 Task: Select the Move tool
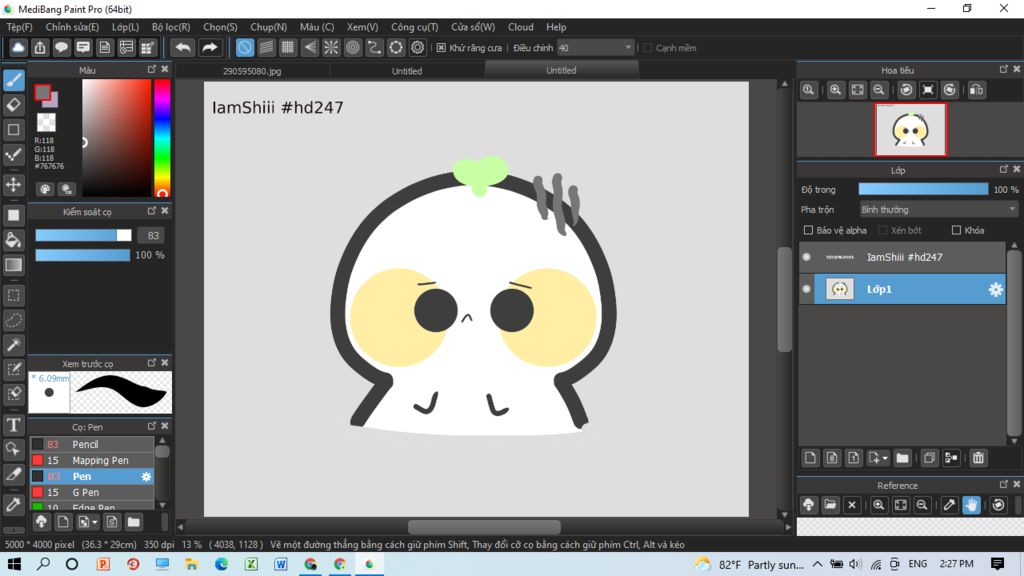click(14, 185)
